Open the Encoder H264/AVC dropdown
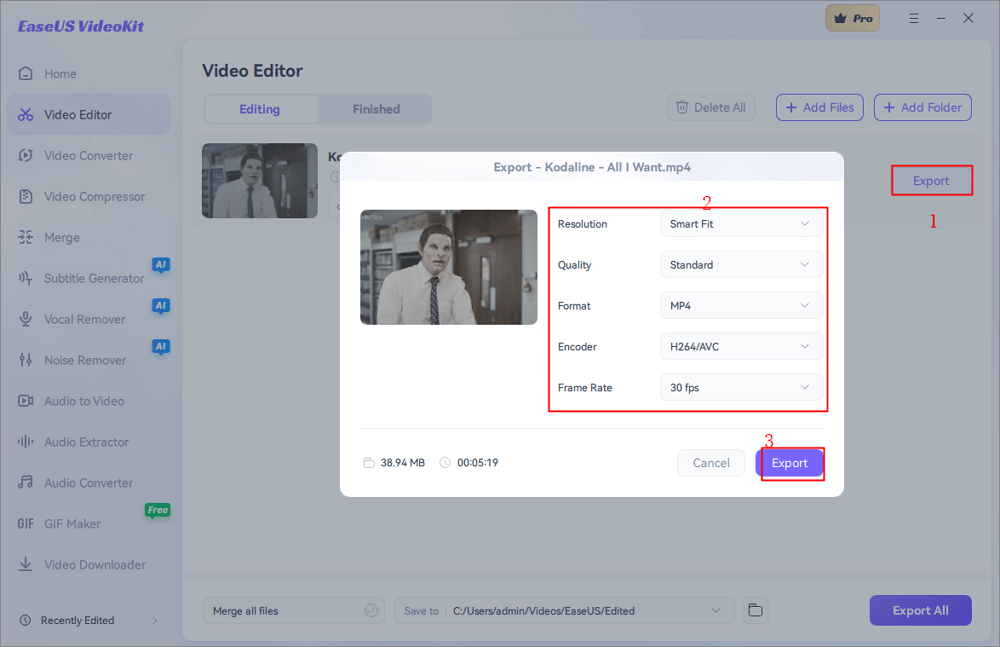Screen dimensions: 1000x647 pos(741,346)
